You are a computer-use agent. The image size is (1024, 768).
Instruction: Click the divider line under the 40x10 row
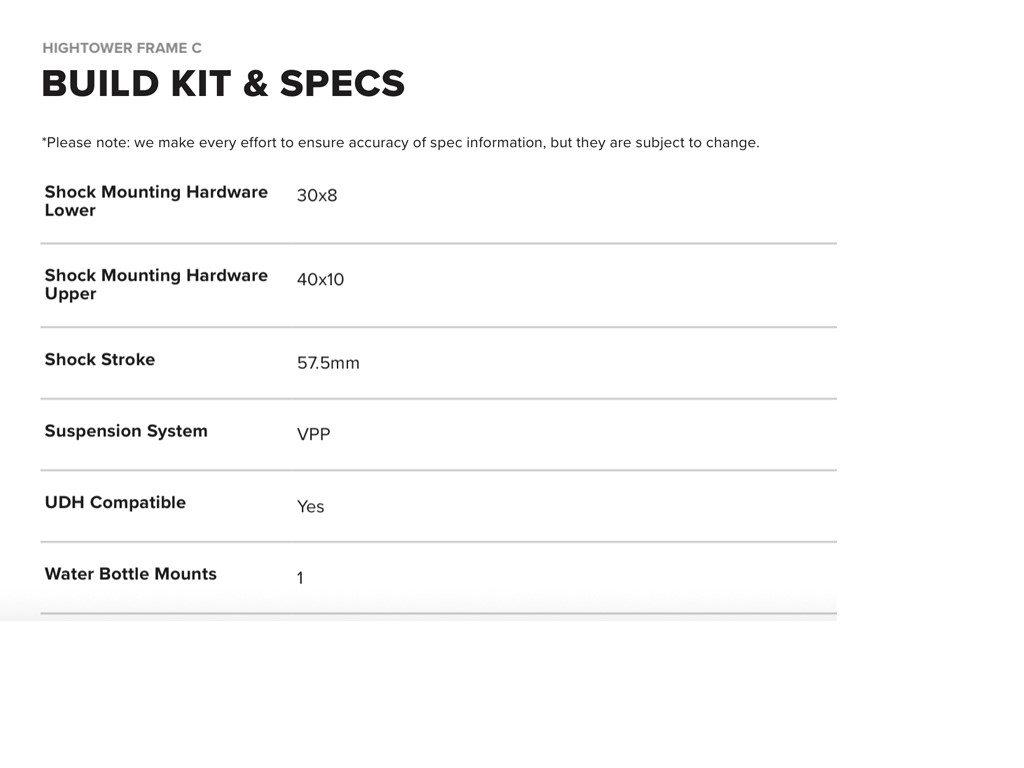(x=438, y=327)
